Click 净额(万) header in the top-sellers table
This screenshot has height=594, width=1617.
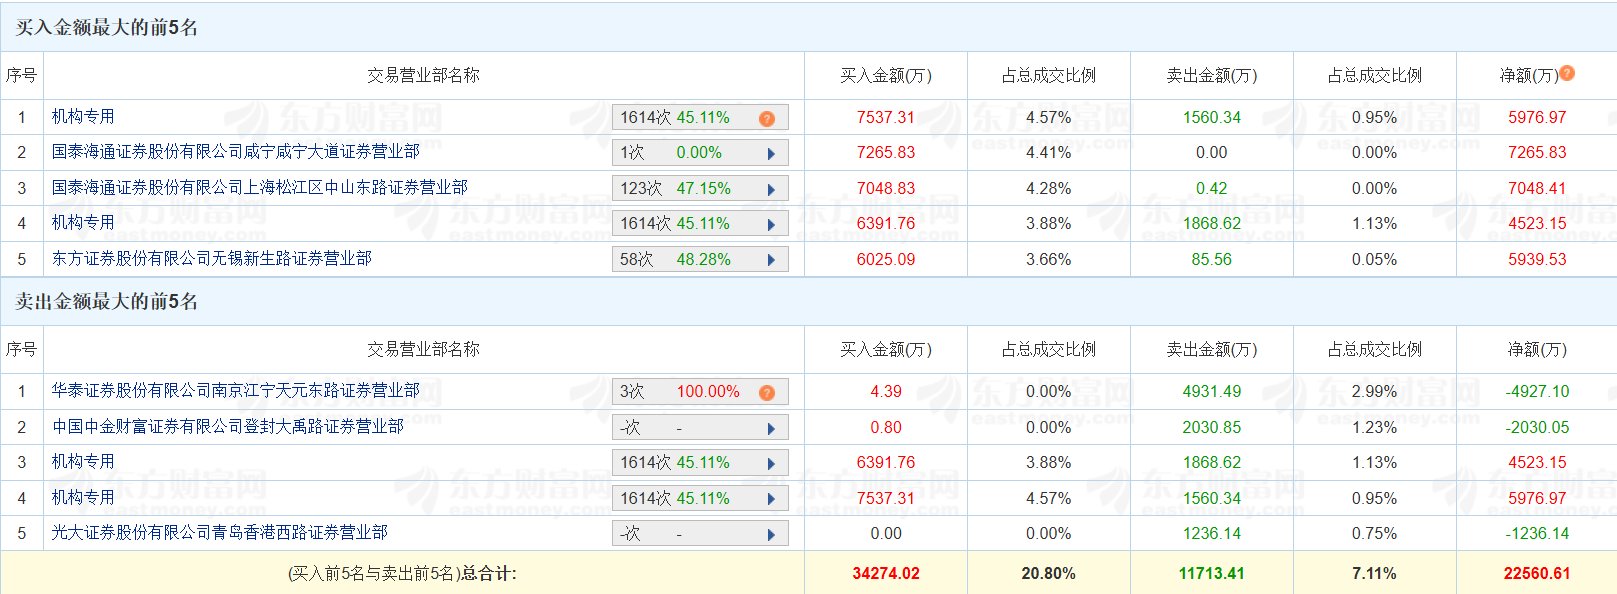(1537, 350)
